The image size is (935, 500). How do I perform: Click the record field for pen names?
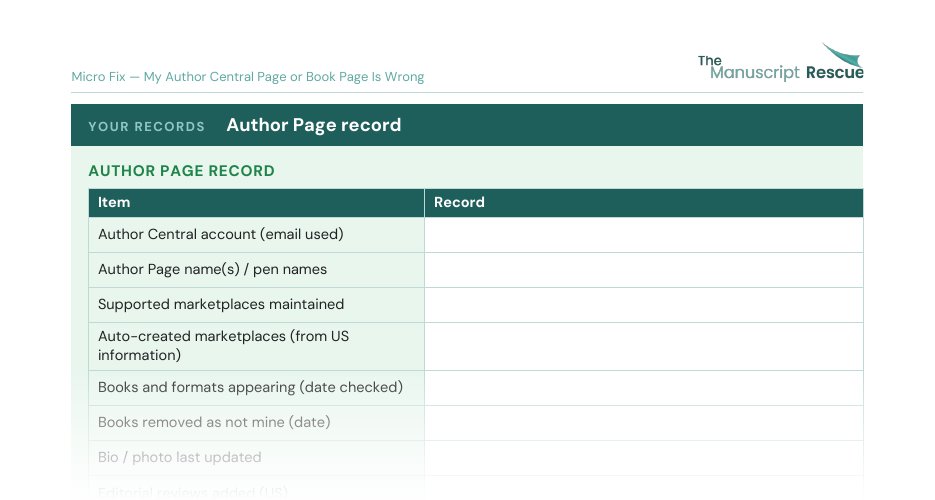[x=643, y=270]
